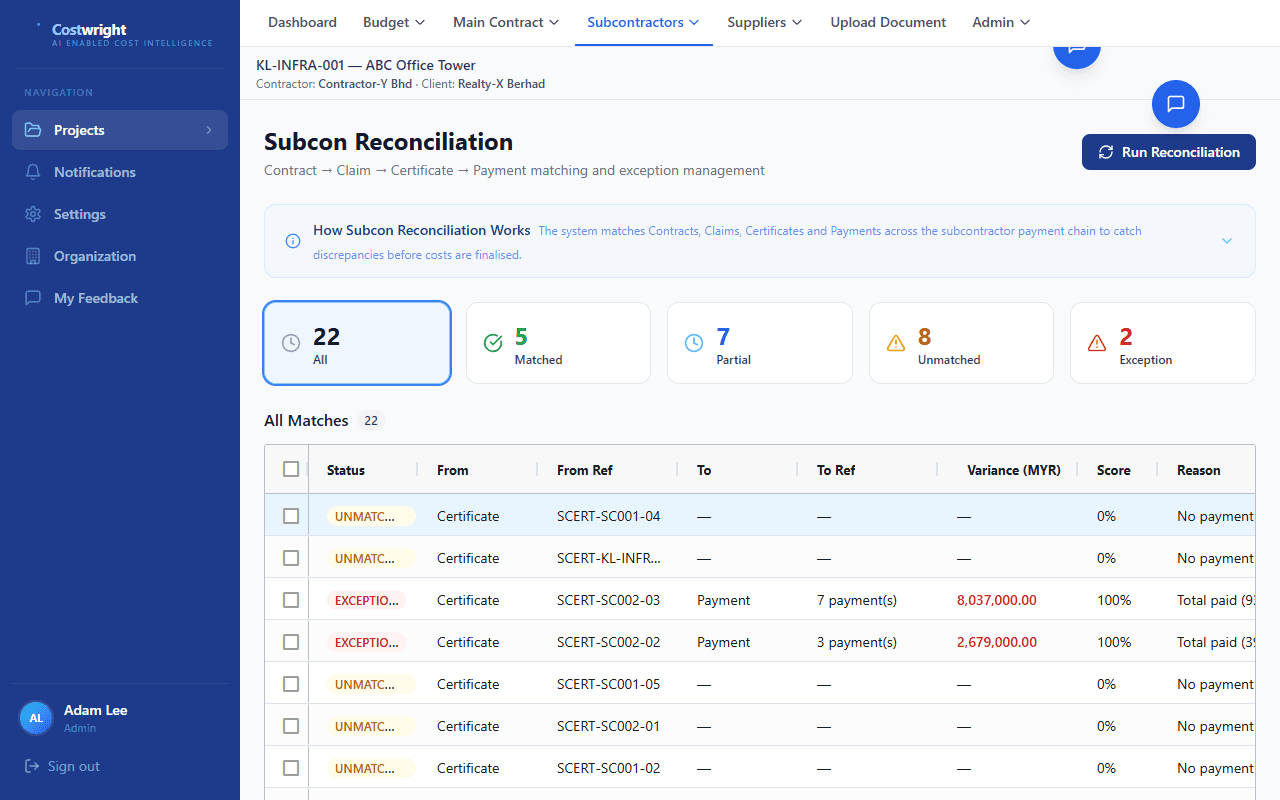Check the row for SCERT-SC002-01
This screenshot has height=800, width=1280.
coord(291,726)
